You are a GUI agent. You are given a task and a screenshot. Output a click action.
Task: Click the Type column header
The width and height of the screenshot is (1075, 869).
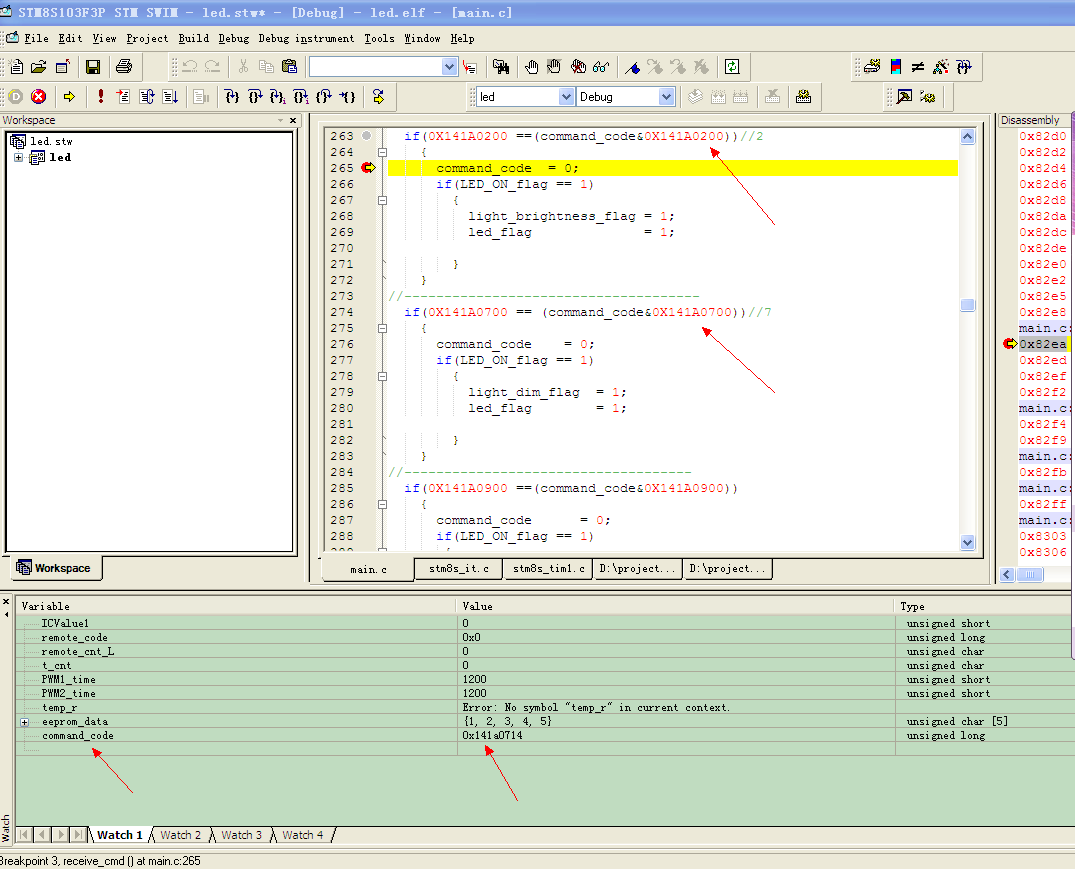984,607
